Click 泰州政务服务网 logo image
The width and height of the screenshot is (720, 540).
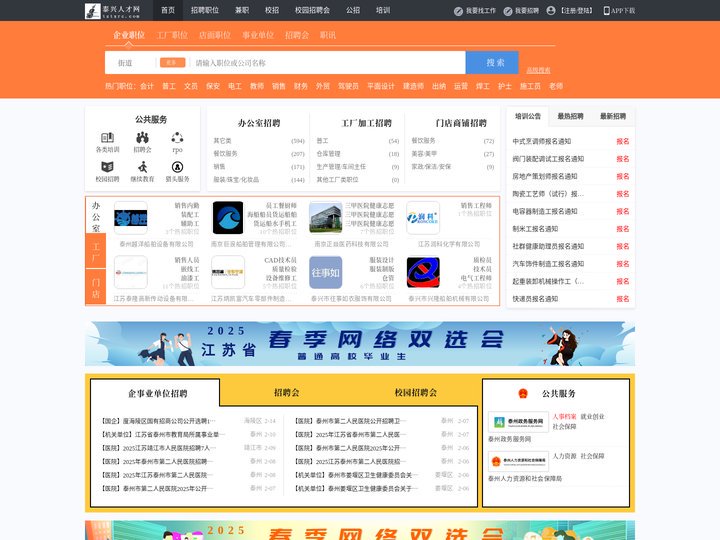point(518,422)
